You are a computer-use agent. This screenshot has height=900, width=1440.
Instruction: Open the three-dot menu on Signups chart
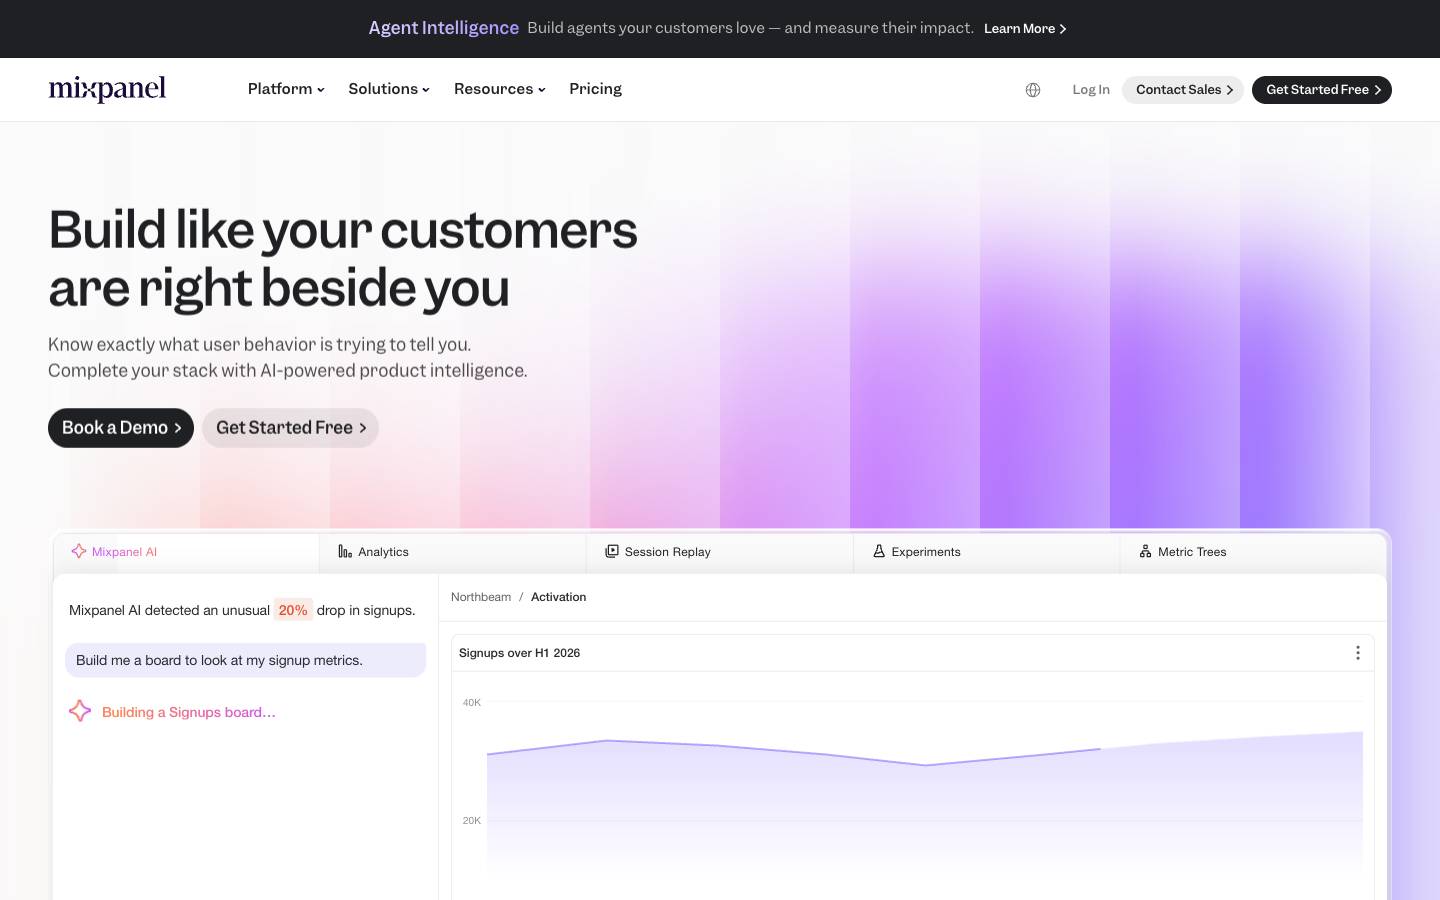(x=1357, y=653)
